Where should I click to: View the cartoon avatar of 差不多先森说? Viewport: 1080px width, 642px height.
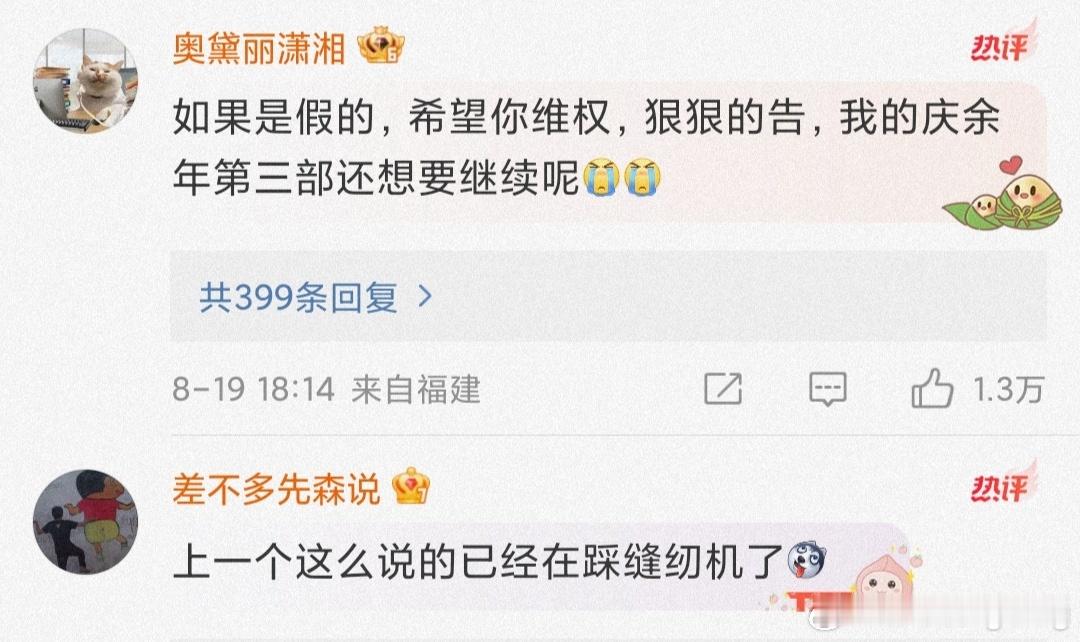(x=85, y=522)
